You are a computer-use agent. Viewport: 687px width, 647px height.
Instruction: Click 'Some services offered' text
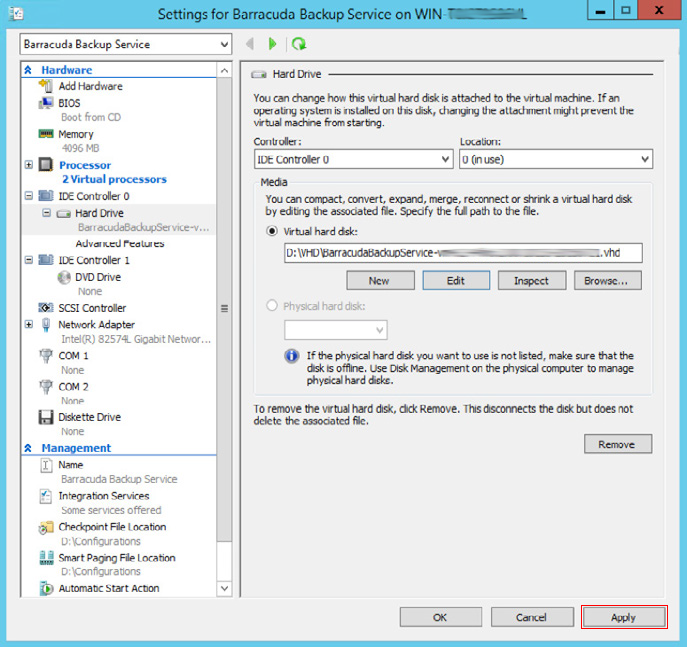(111, 510)
